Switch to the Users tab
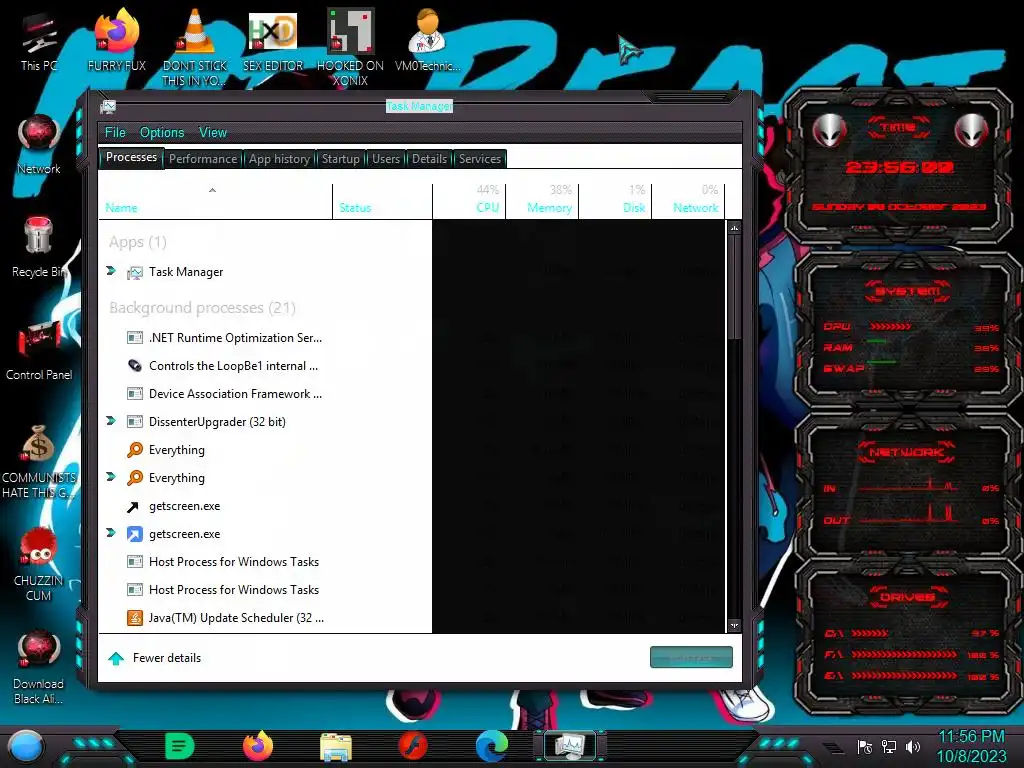This screenshot has width=1024, height=768. click(x=386, y=159)
